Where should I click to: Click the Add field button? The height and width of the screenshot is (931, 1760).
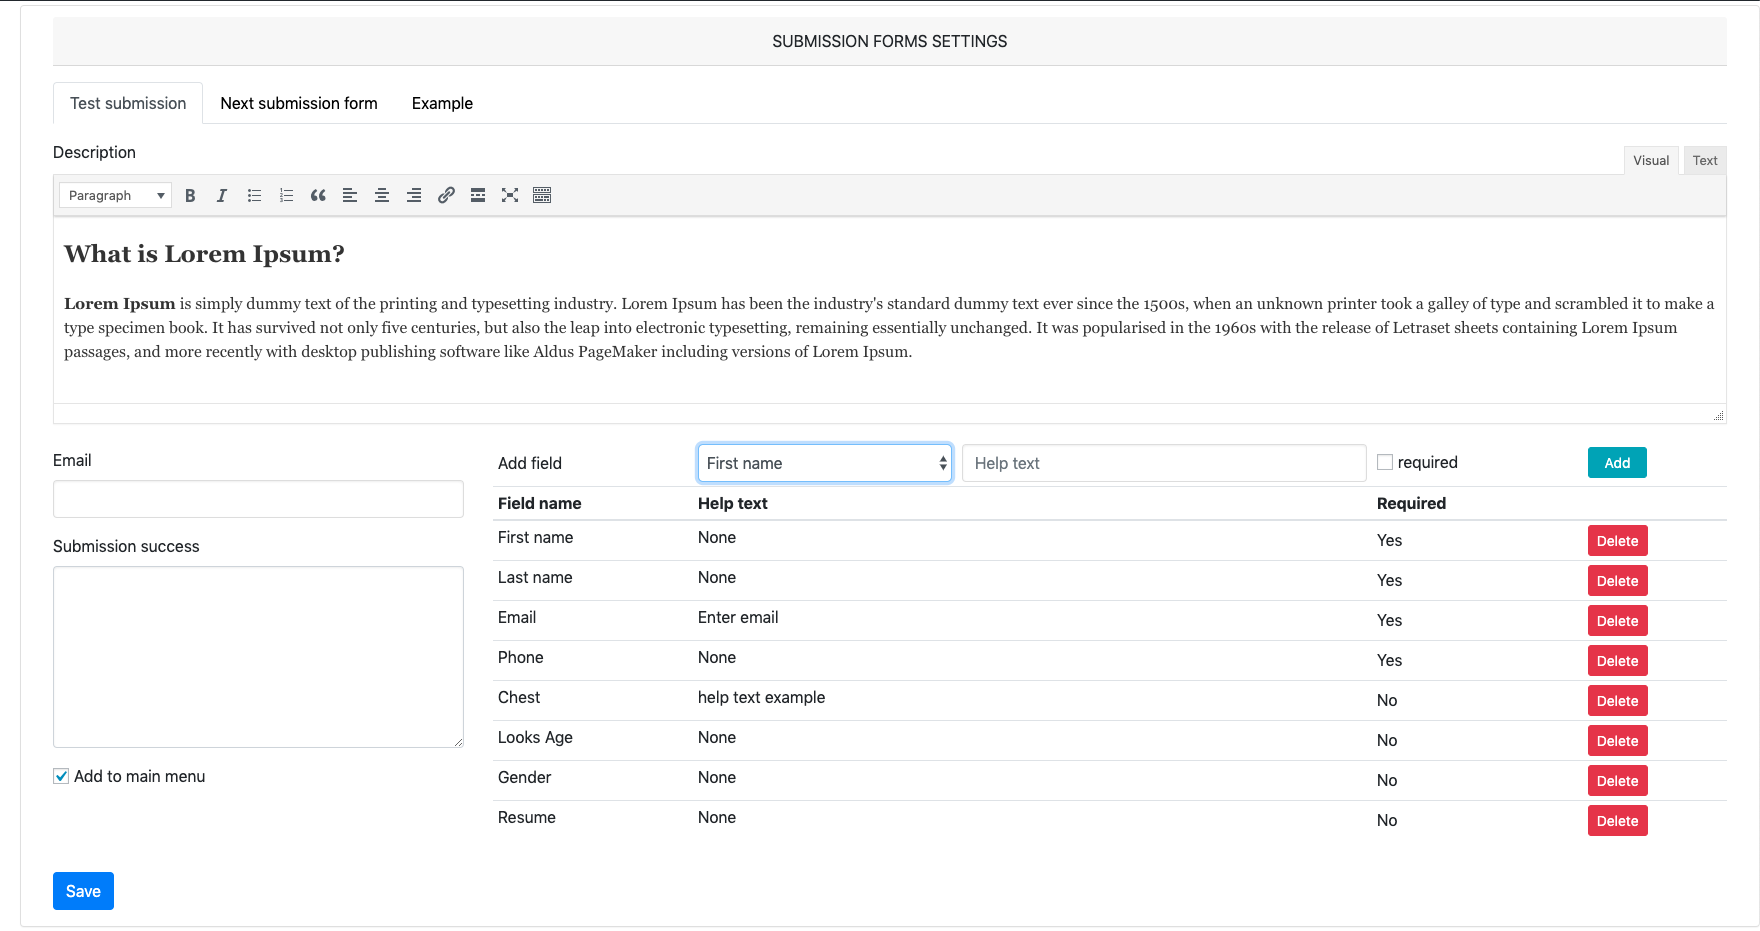click(1617, 463)
